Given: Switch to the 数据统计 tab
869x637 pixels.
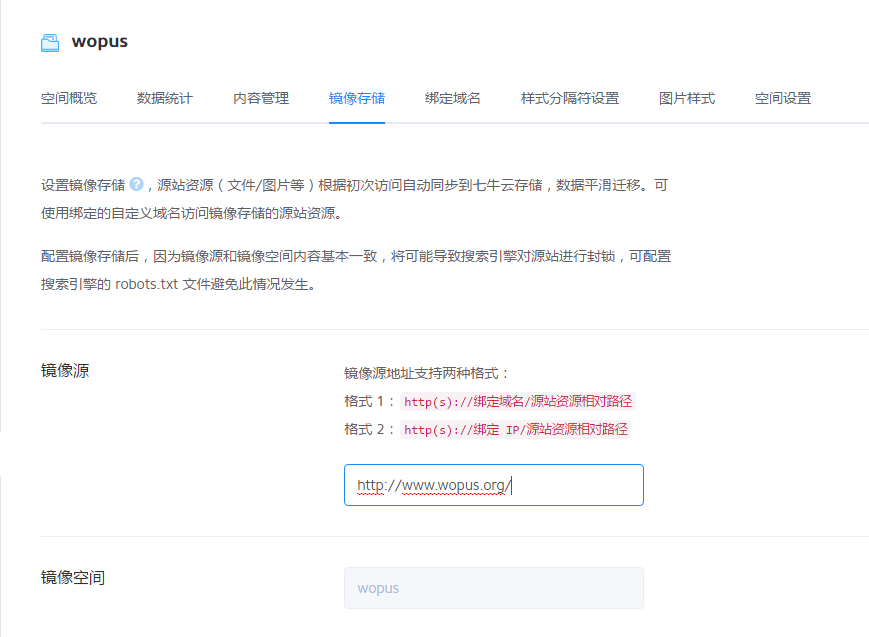Looking at the screenshot, I should pos(165,98).
